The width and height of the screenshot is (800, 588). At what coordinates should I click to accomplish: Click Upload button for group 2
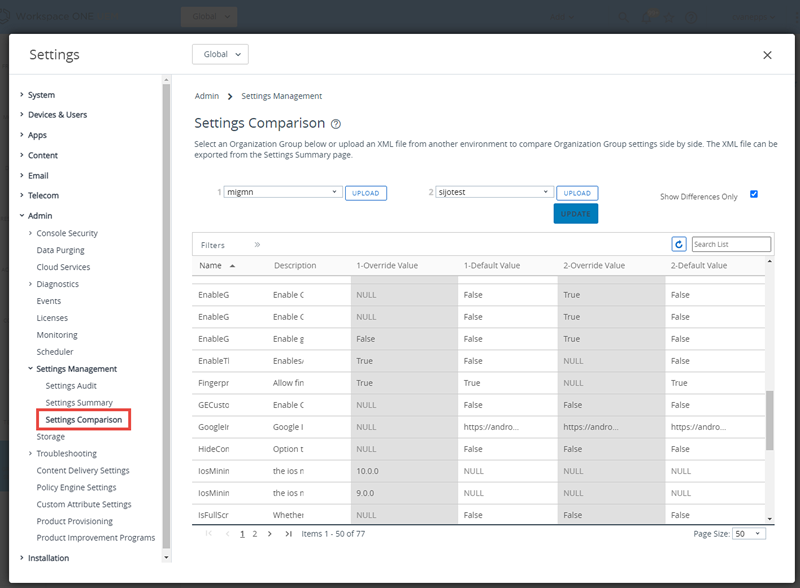(577, 193)
